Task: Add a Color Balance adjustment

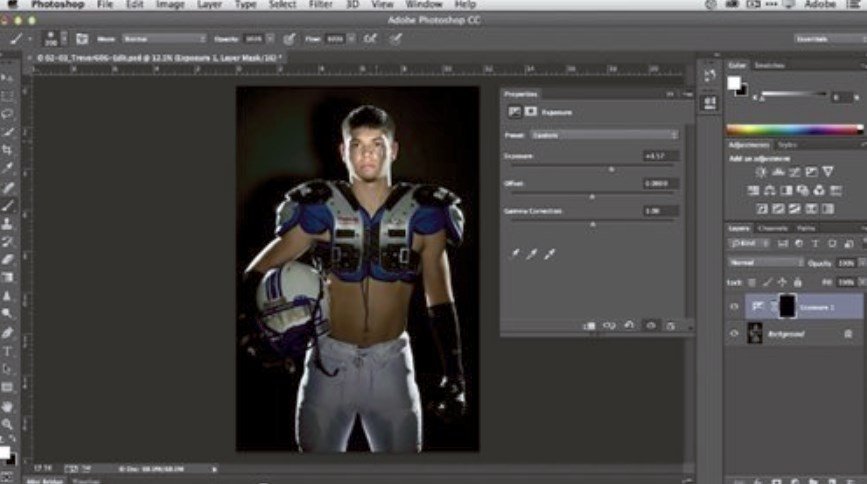Action: coord(770,191)
